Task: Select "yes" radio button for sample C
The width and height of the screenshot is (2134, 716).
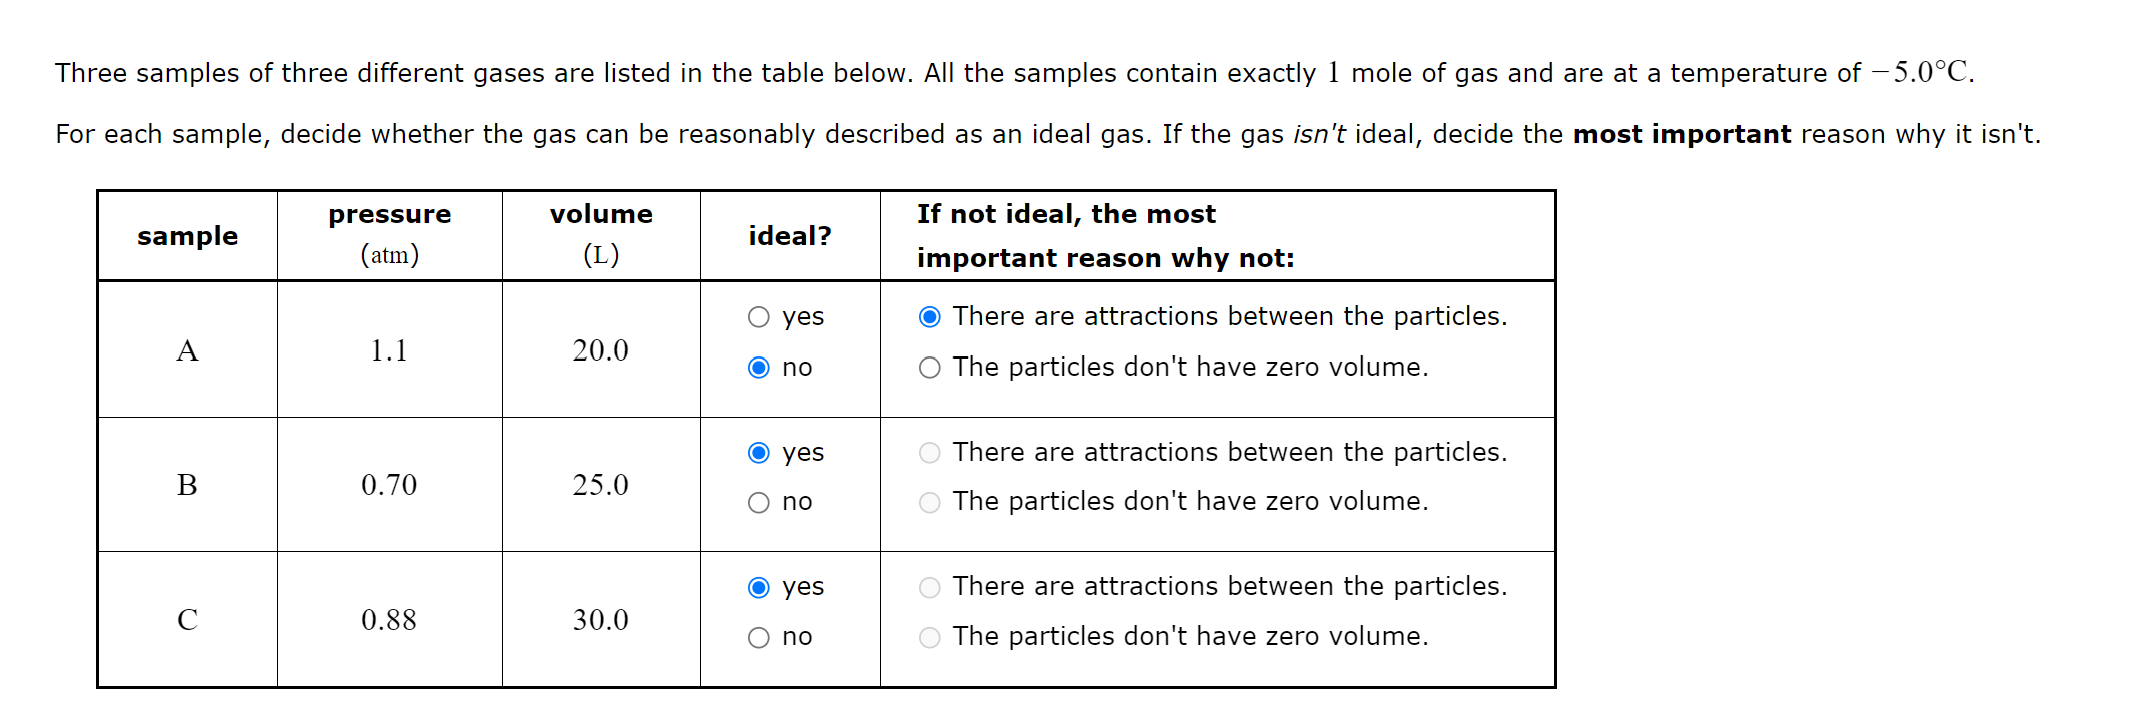Action: pos(759,587)
